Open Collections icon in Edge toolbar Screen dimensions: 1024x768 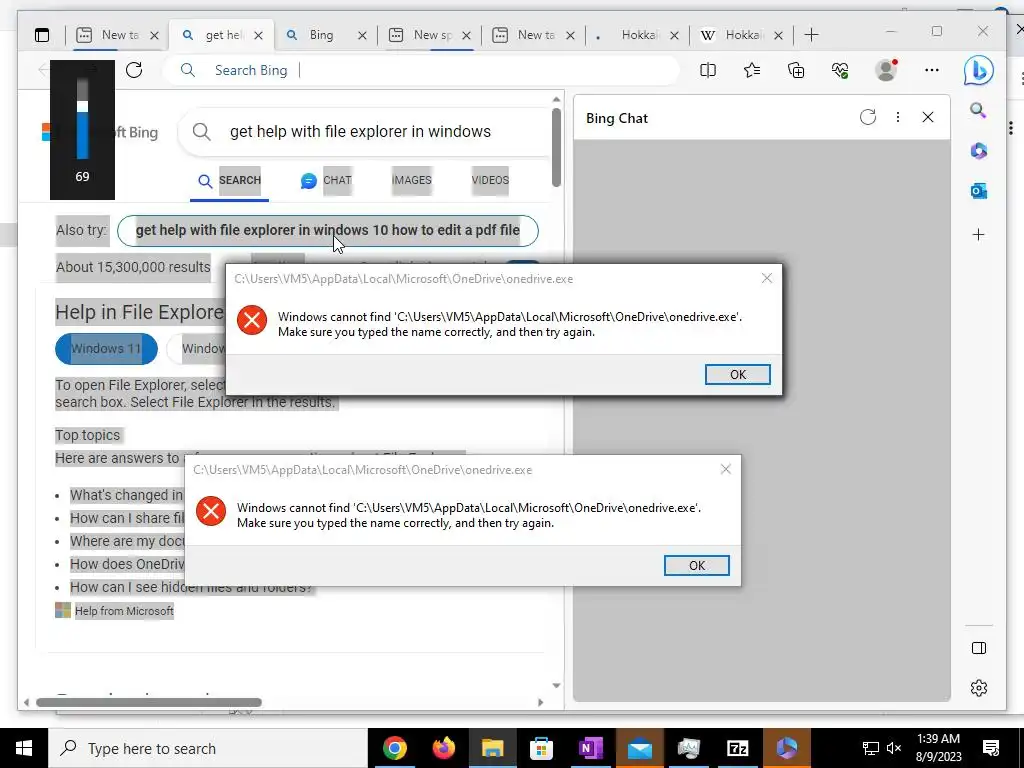point(795,70)
